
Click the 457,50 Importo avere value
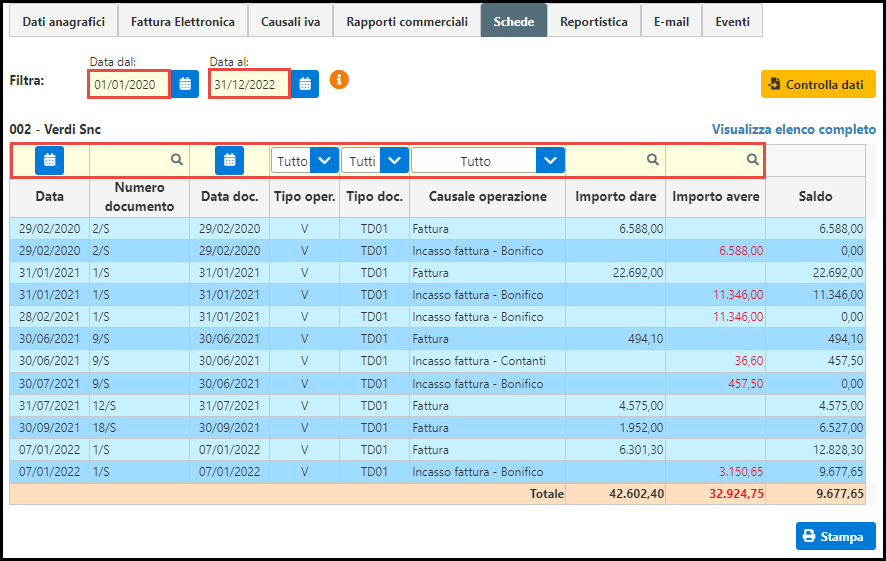745,384
